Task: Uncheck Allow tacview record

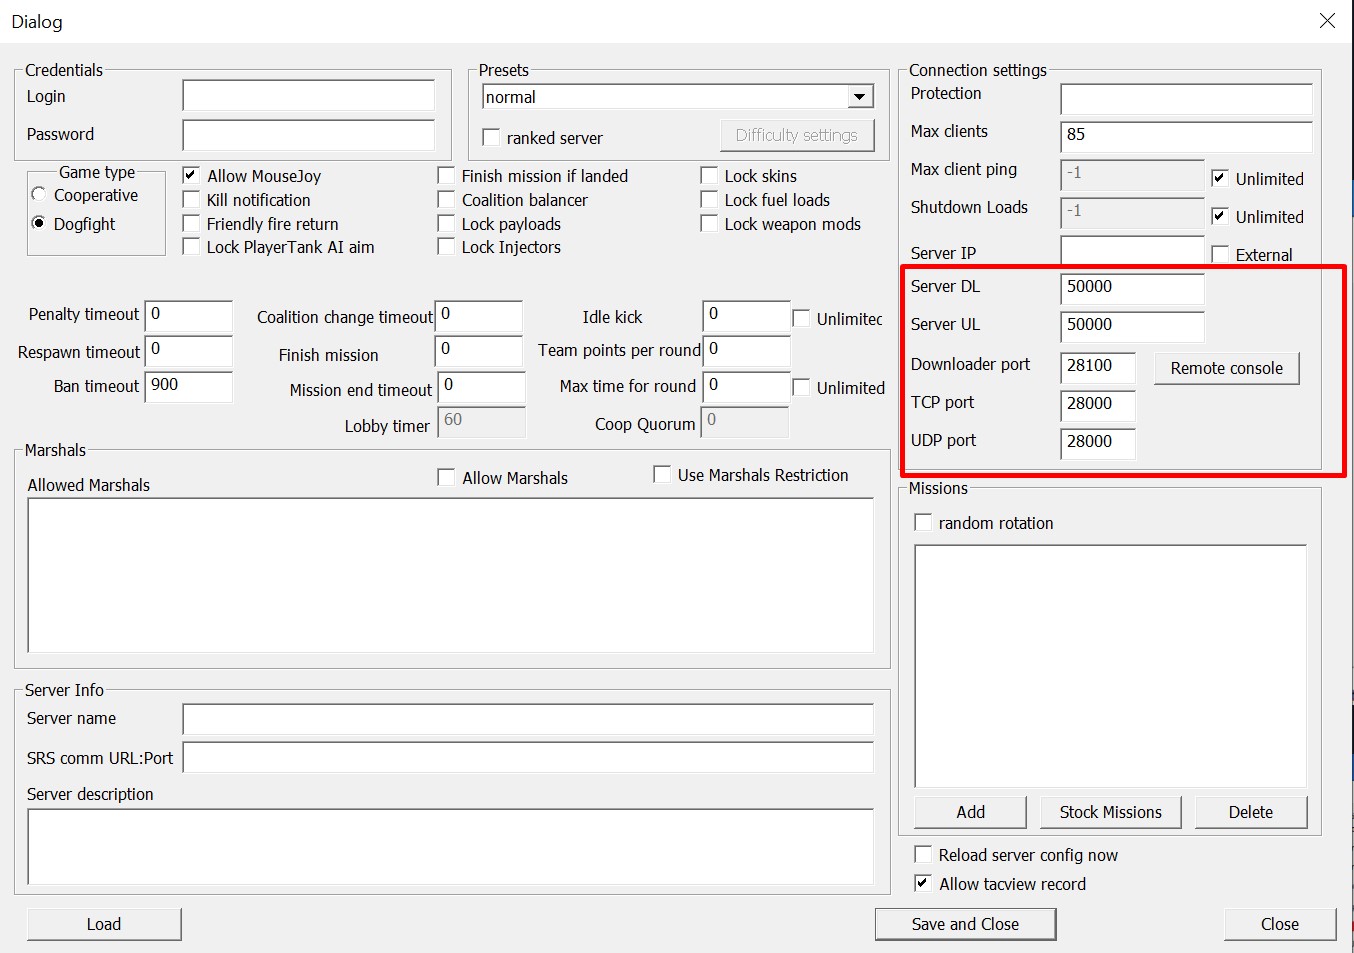Action: coord(923,884)
